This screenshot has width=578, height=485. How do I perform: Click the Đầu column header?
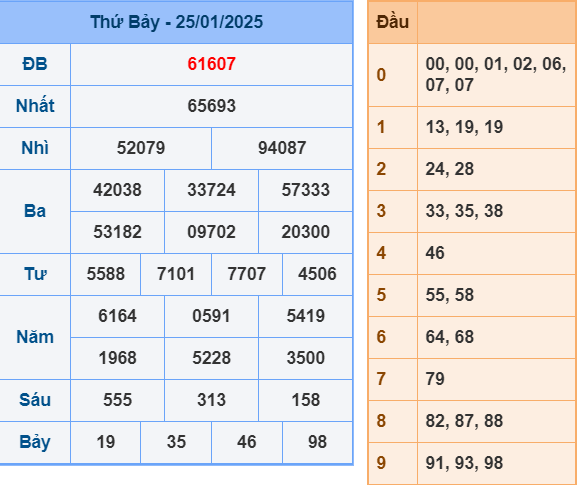coord(393,22)
